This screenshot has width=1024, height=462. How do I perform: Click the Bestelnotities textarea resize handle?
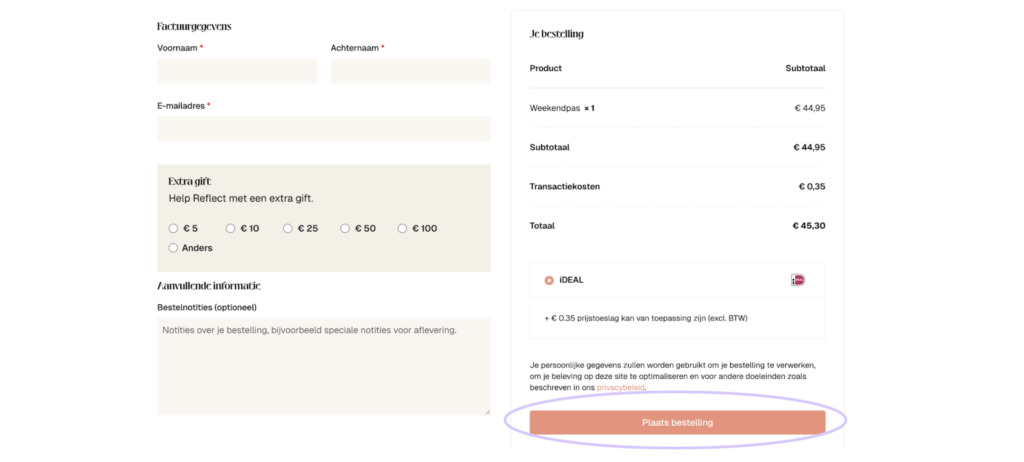[x=487, y=411]
